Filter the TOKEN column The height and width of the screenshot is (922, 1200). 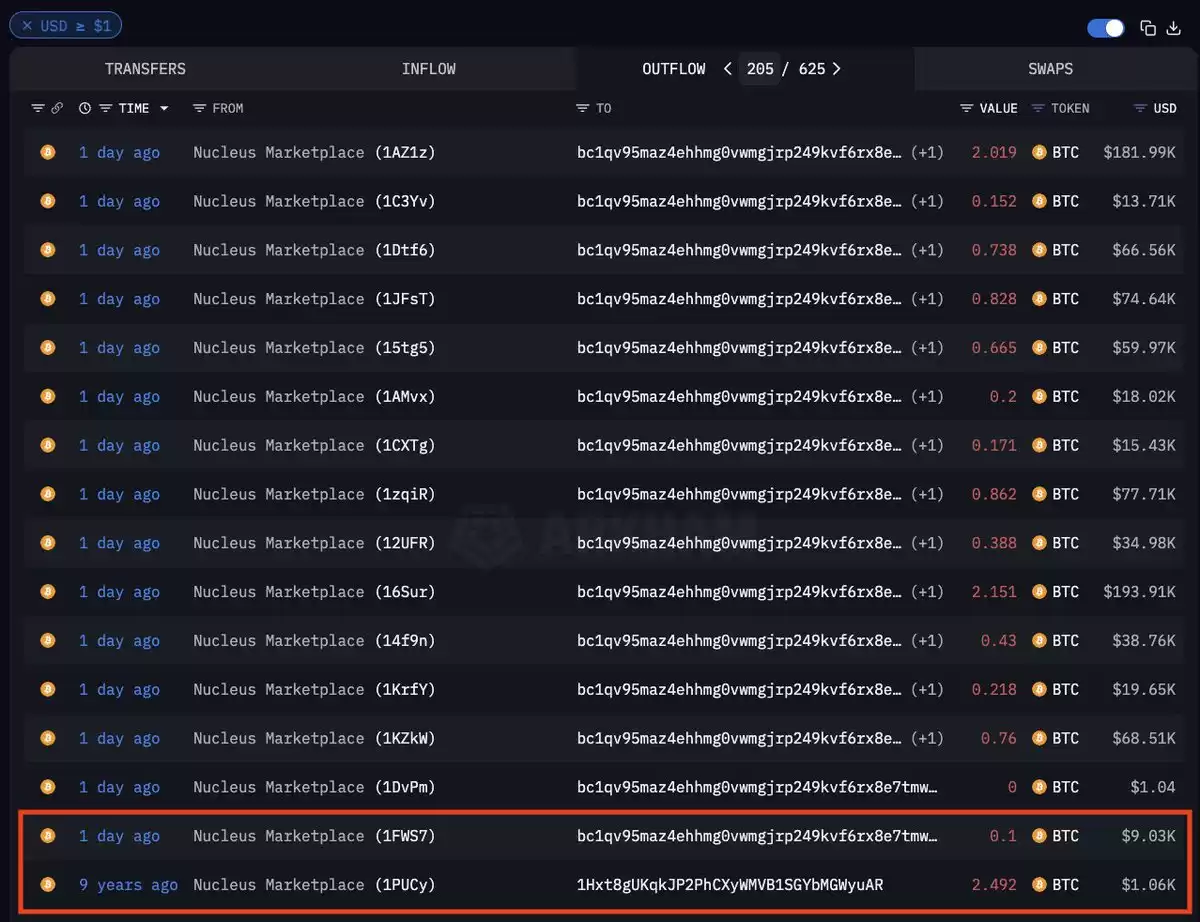[1038, 108]
